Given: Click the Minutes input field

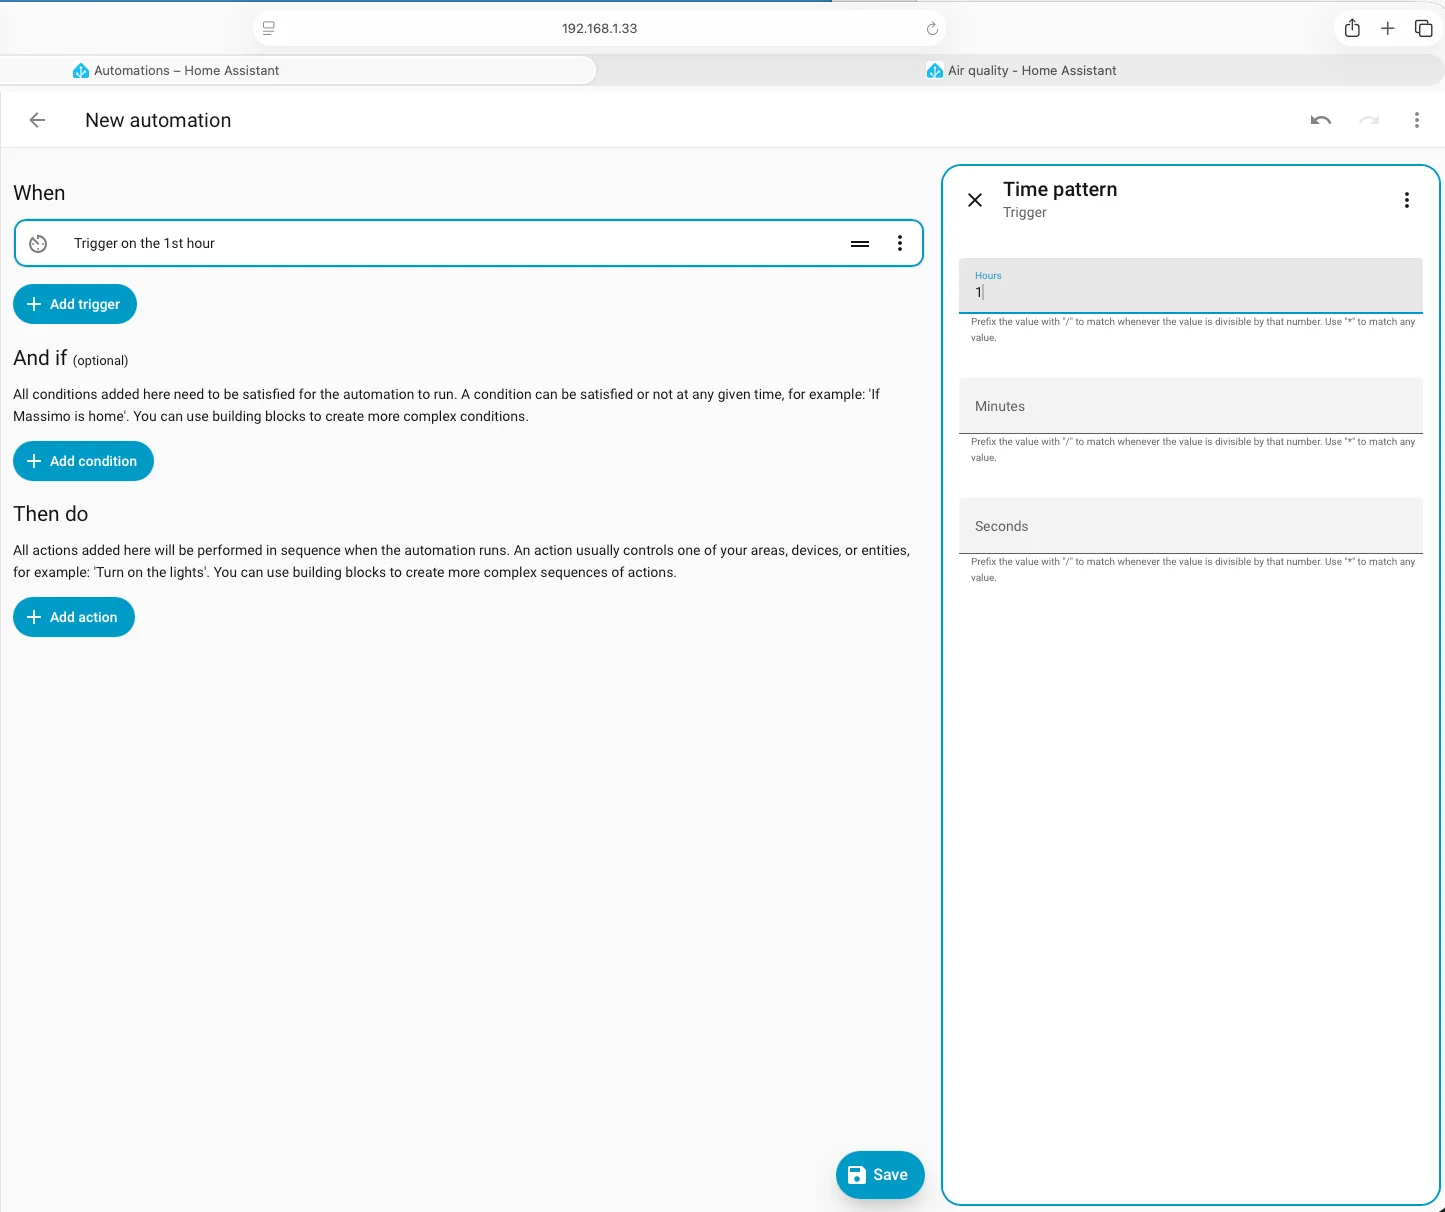Looking at the screenshot, I should 1190,405.
